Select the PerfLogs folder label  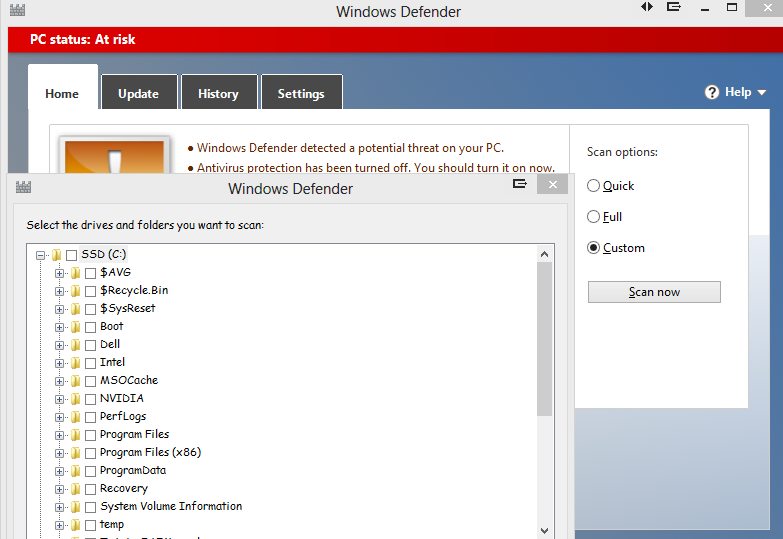tap(123, 416)
